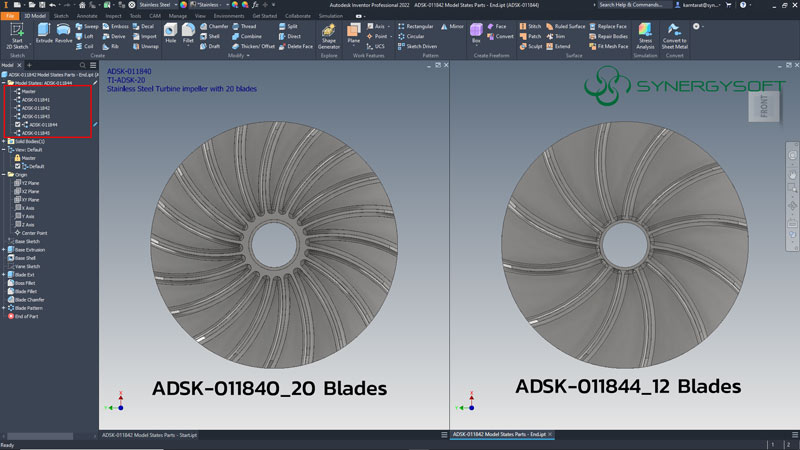Click the Thicken/Offset button

point(255,46)
